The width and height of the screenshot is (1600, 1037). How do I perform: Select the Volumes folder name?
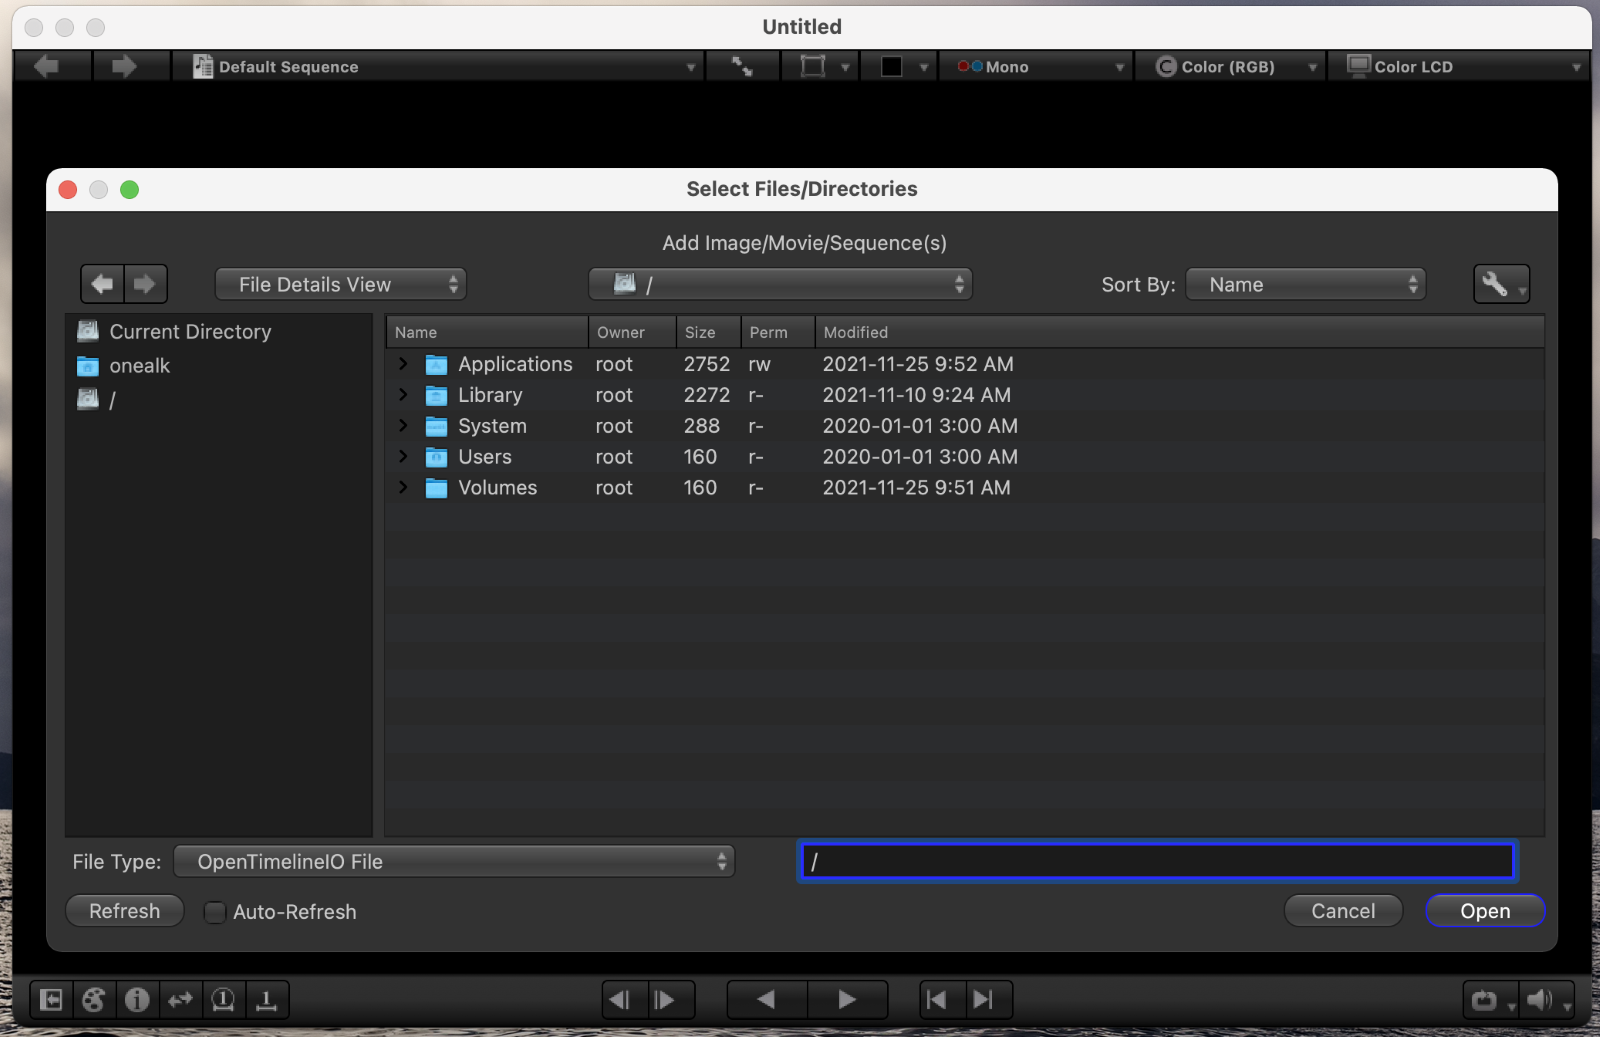click(x=497, y=488)
